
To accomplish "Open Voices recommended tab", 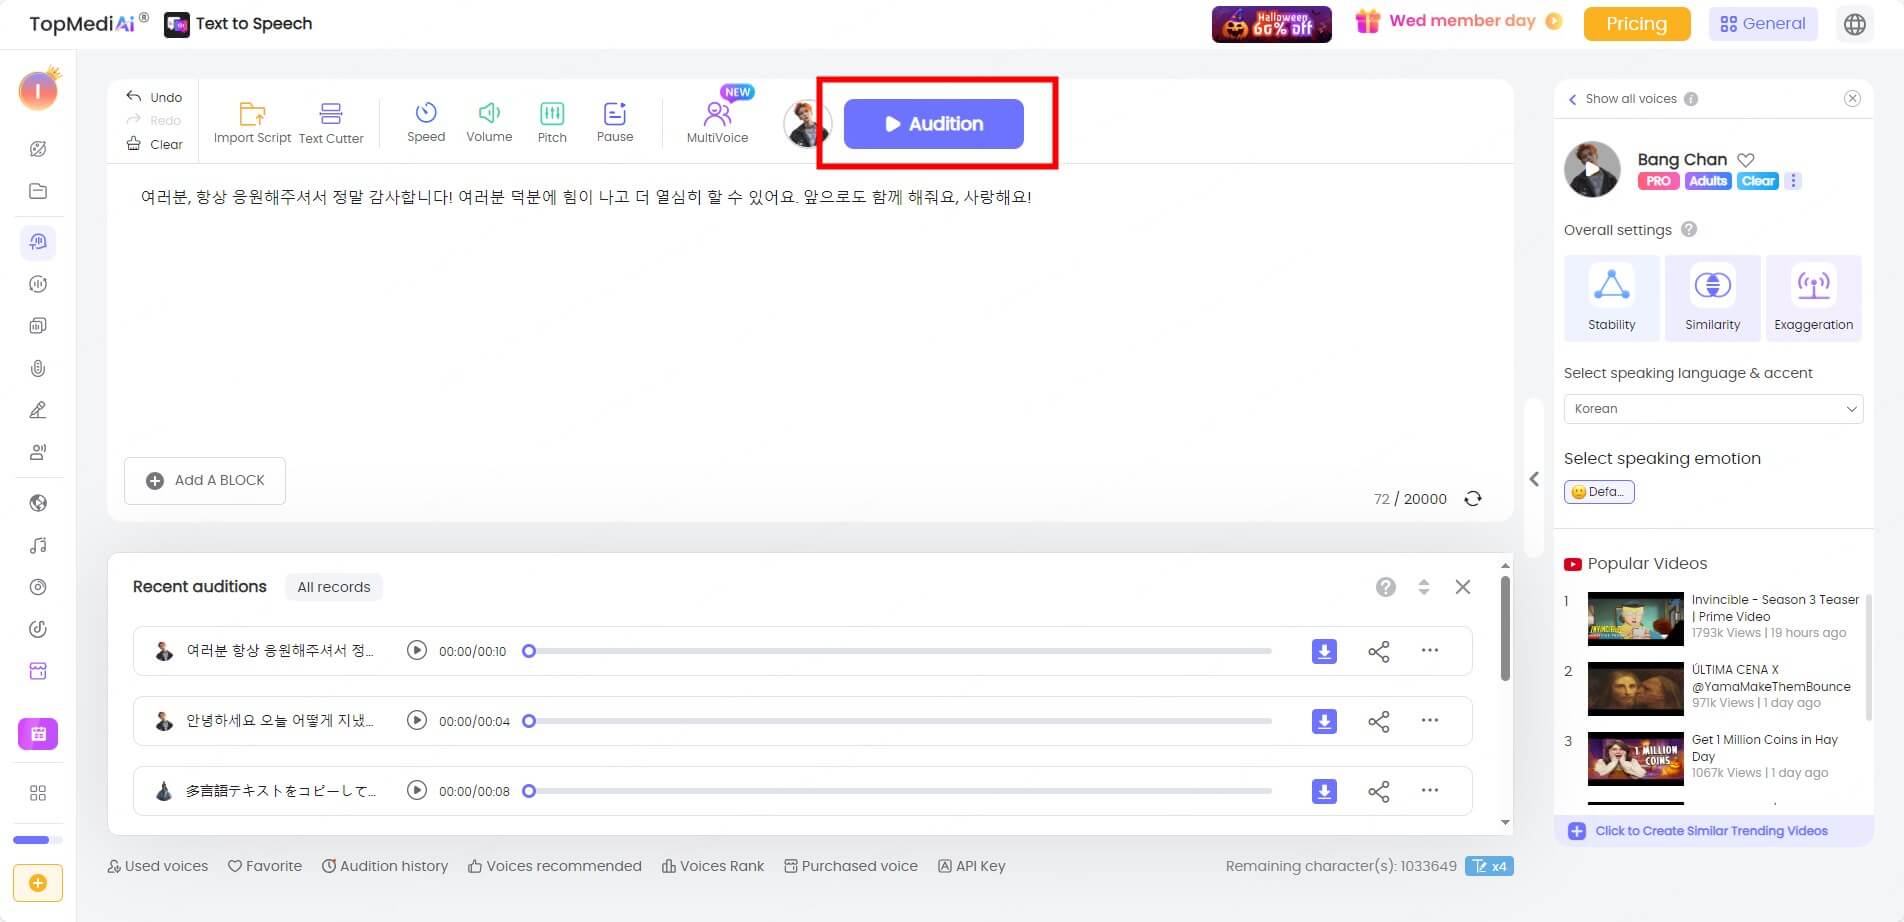I will coord(555,866).
